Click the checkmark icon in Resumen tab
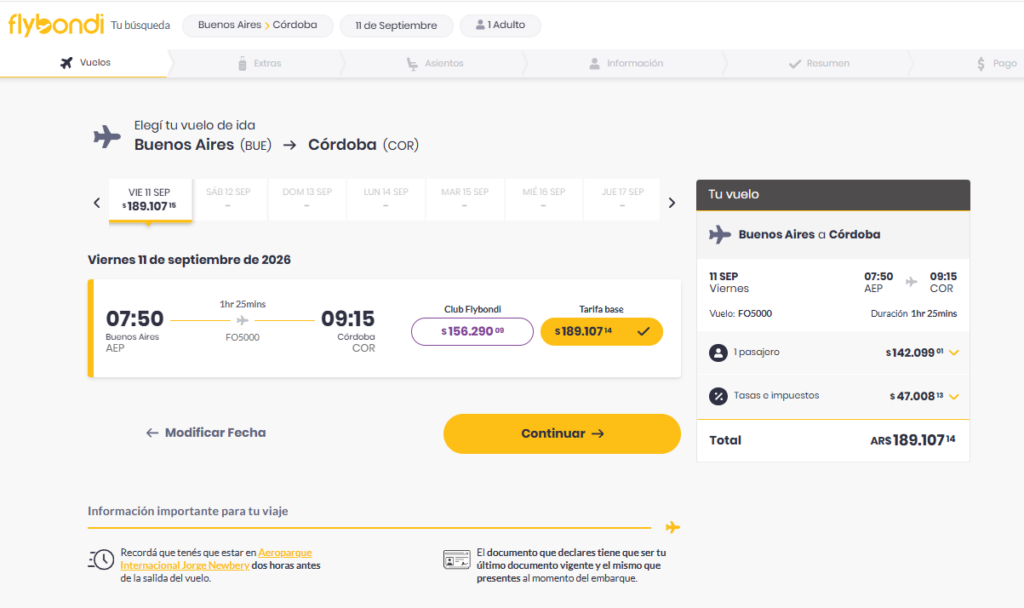The image size is (1024, 608). click(795, 63)
